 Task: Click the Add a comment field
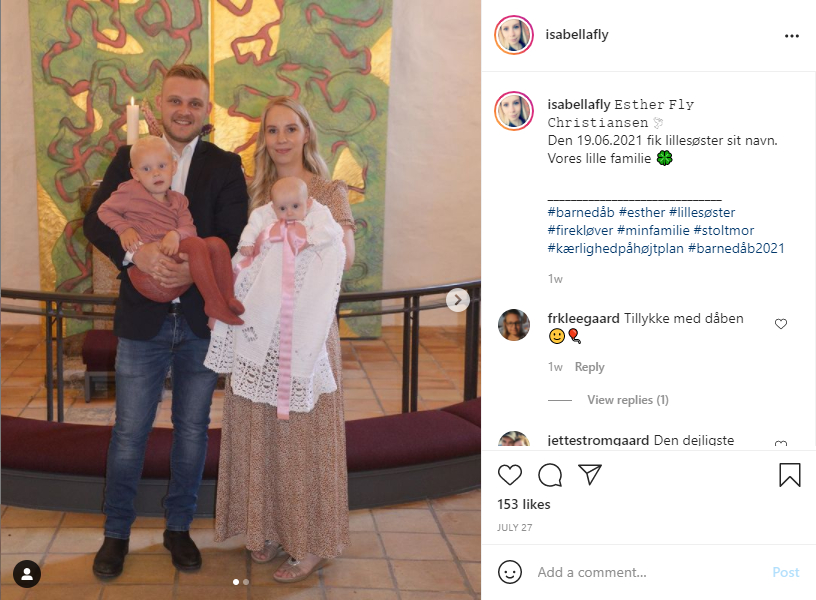pos(648,572)
